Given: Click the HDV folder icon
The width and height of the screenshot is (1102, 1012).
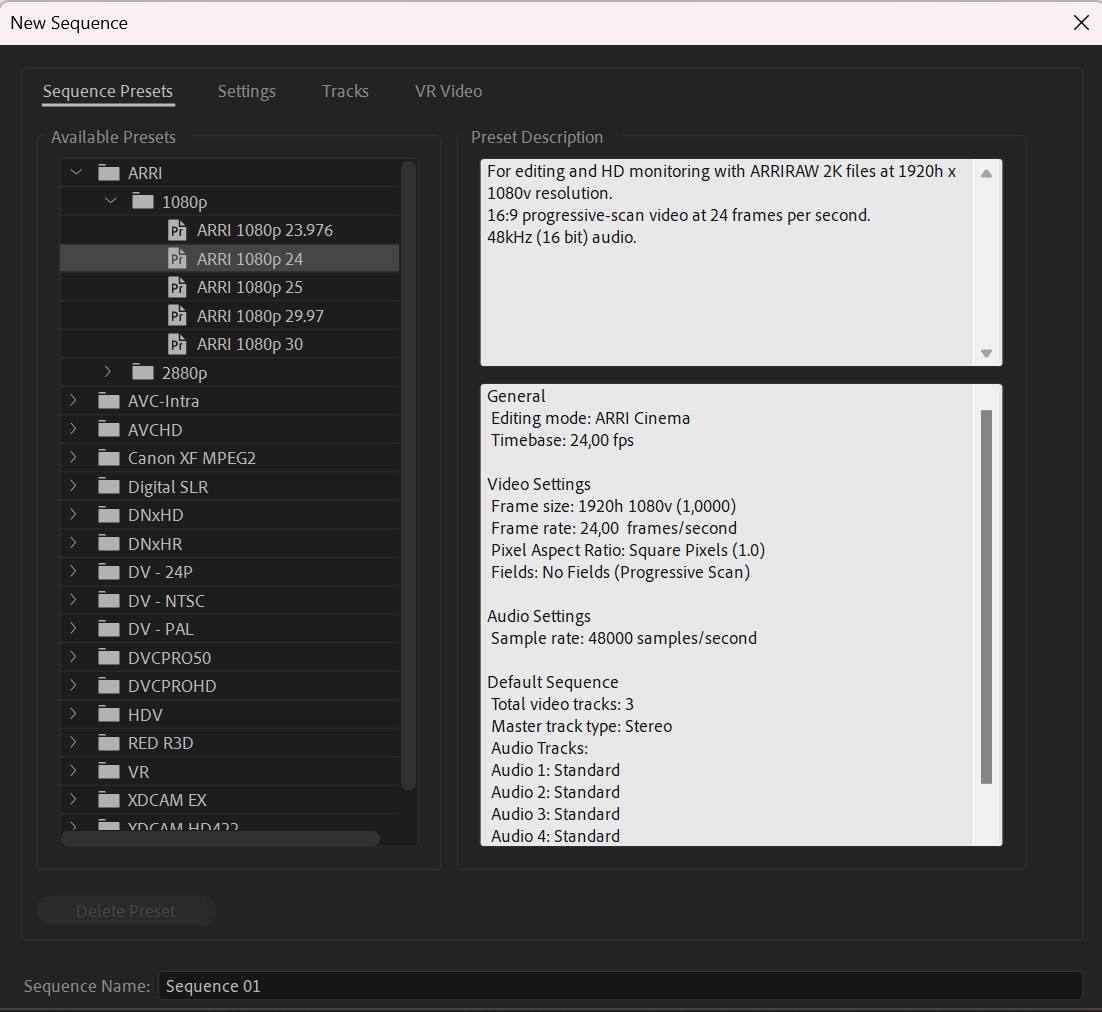Looking at the screenshot, I should [x=109, y=713].
